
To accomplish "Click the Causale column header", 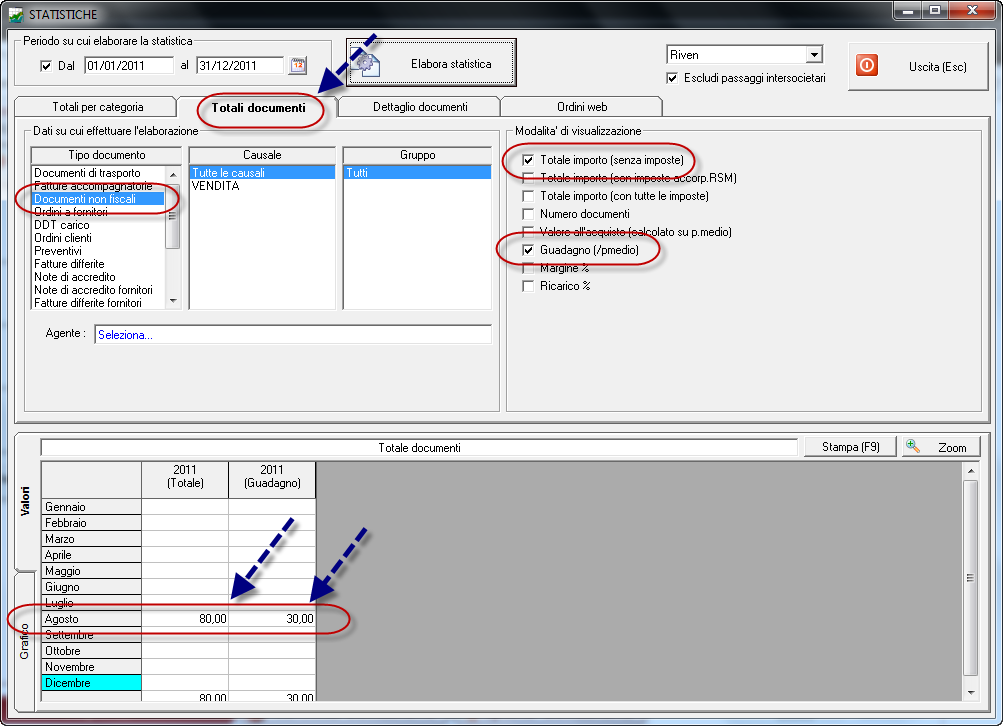I will click(x=262, y=155).
